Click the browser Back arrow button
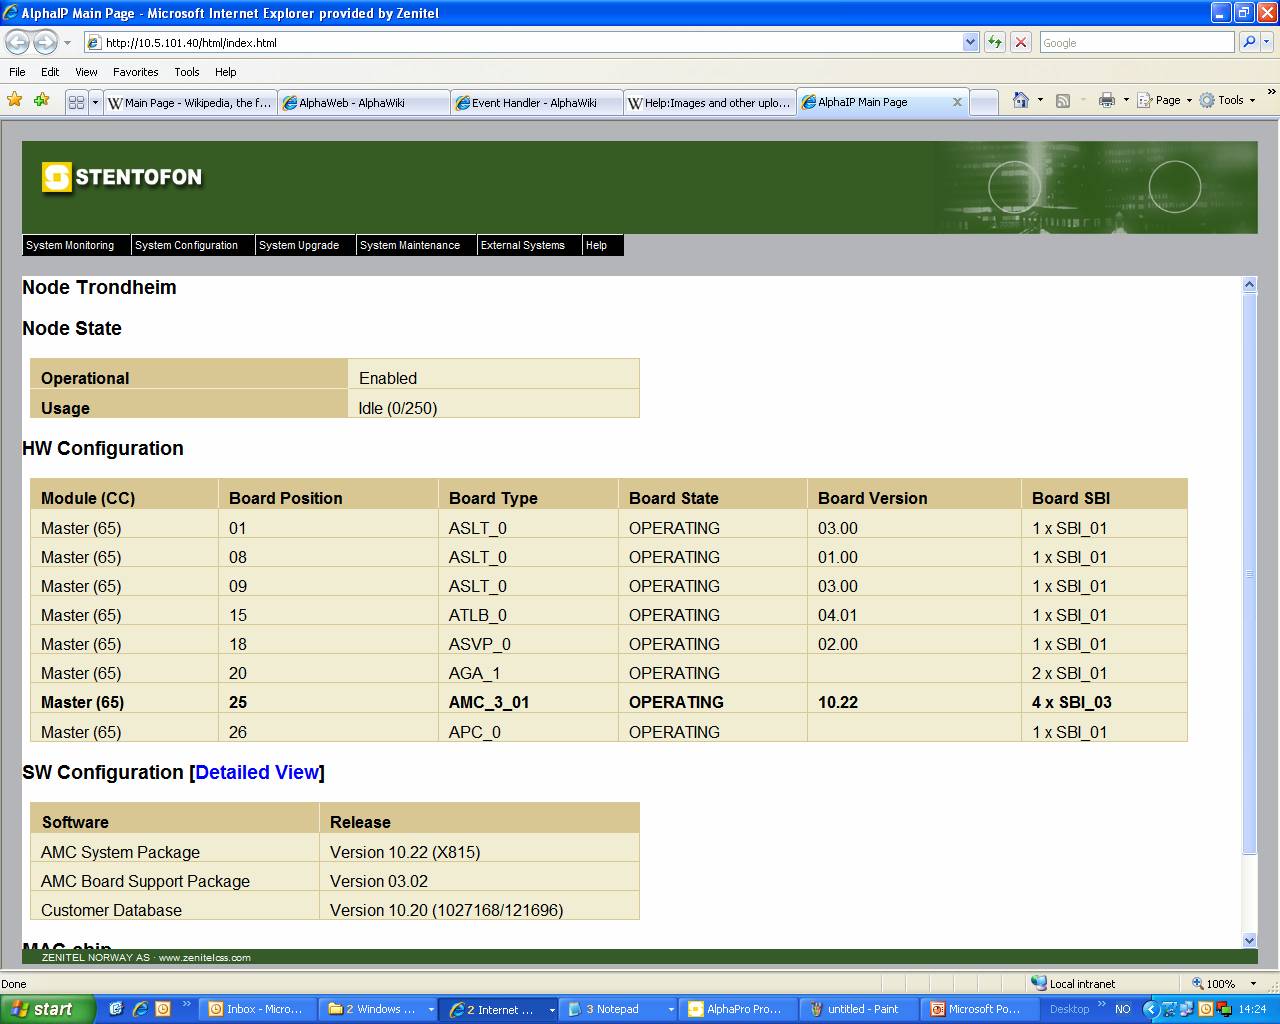 click(17, 42)
